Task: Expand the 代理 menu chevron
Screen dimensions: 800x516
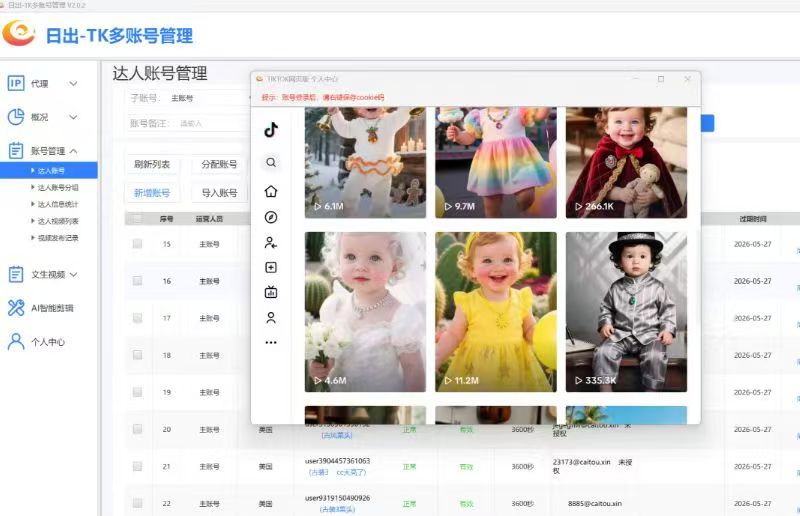Action: [x=73, y=84]
